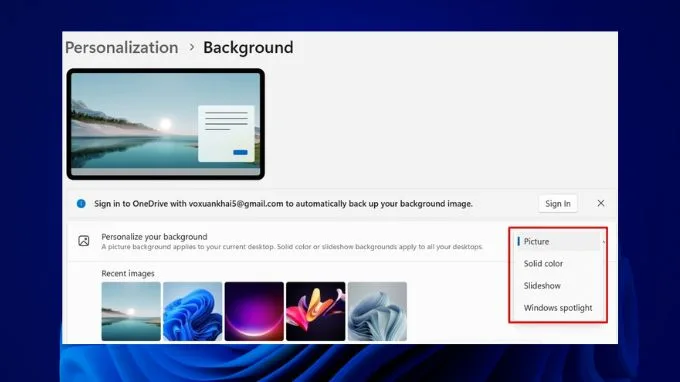Click the Sign In button for OneDrive
Image resolution: width=680 pixels, height=382 pixels.
point(558,203)
